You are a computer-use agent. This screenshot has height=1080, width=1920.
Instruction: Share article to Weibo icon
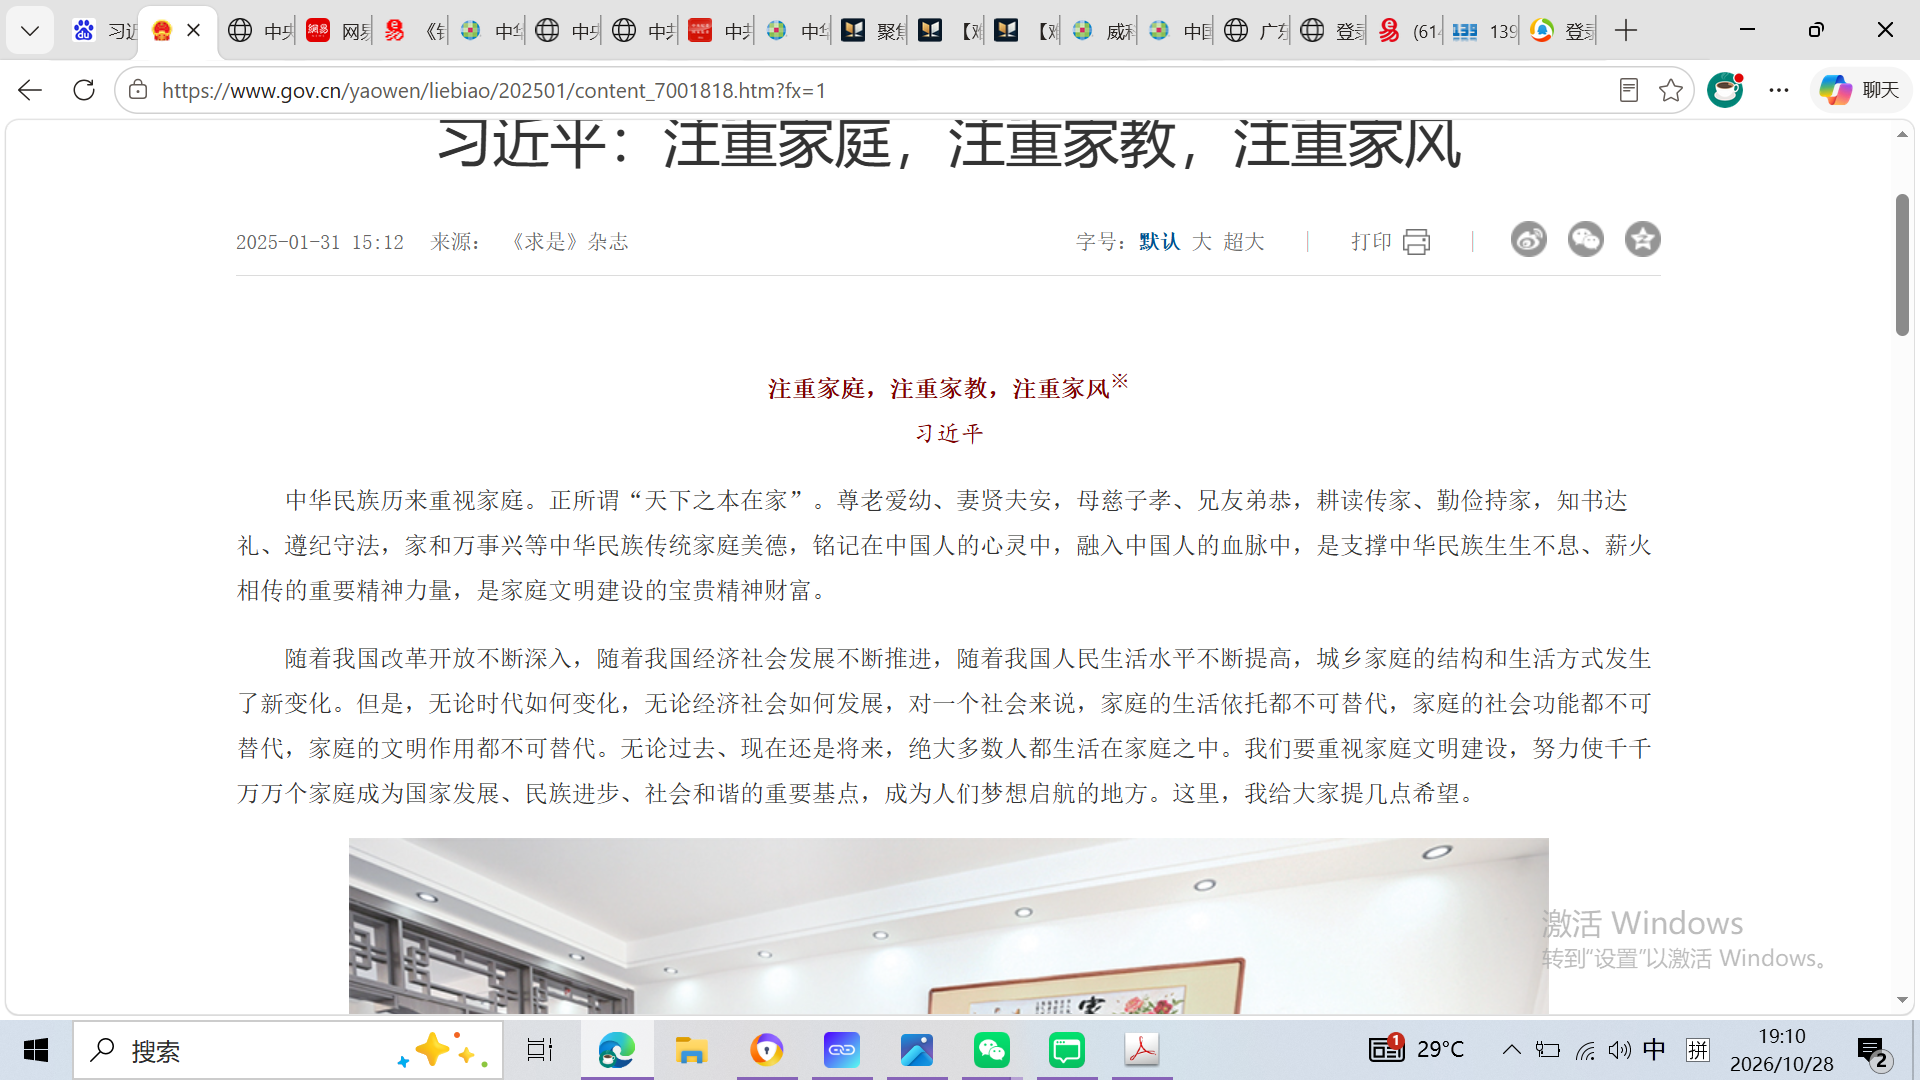[1528, 240]
